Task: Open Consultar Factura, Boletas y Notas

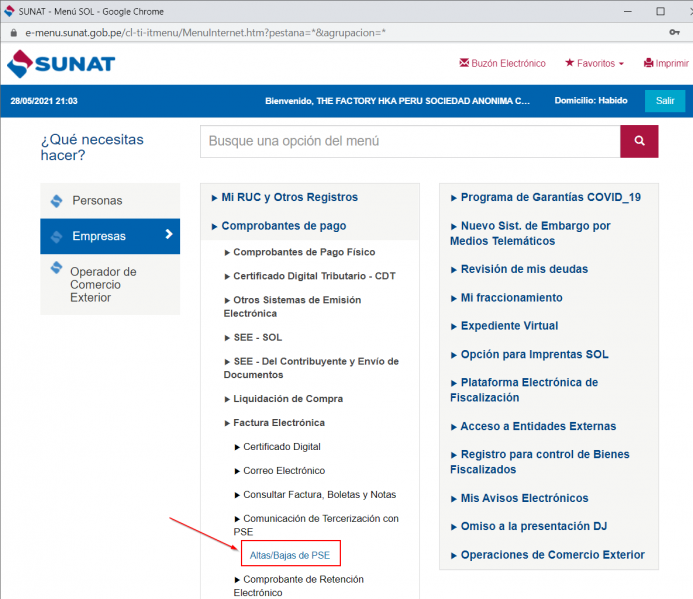Action: coord(319,495)
